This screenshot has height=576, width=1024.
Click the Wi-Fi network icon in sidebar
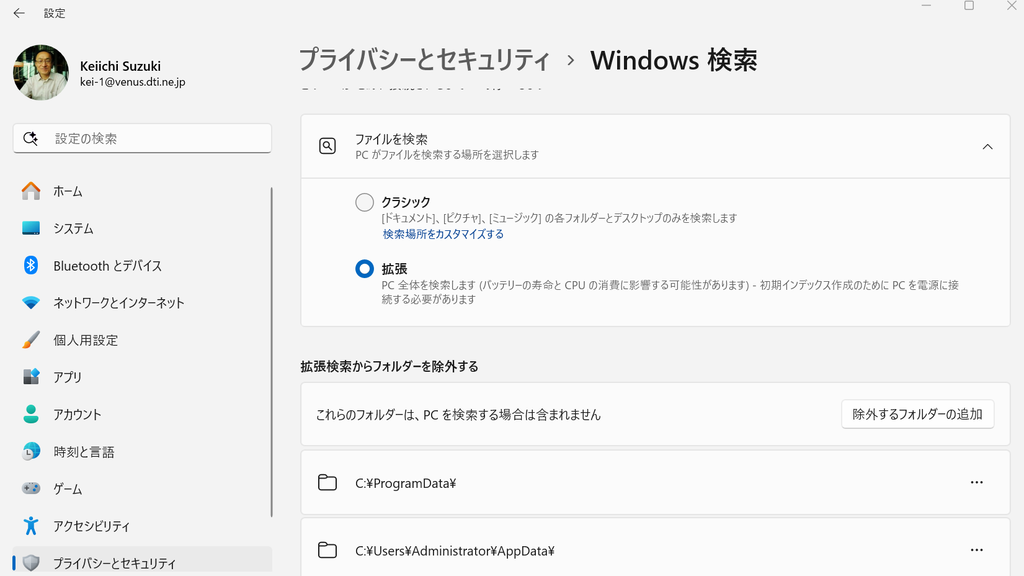point(31,303)
